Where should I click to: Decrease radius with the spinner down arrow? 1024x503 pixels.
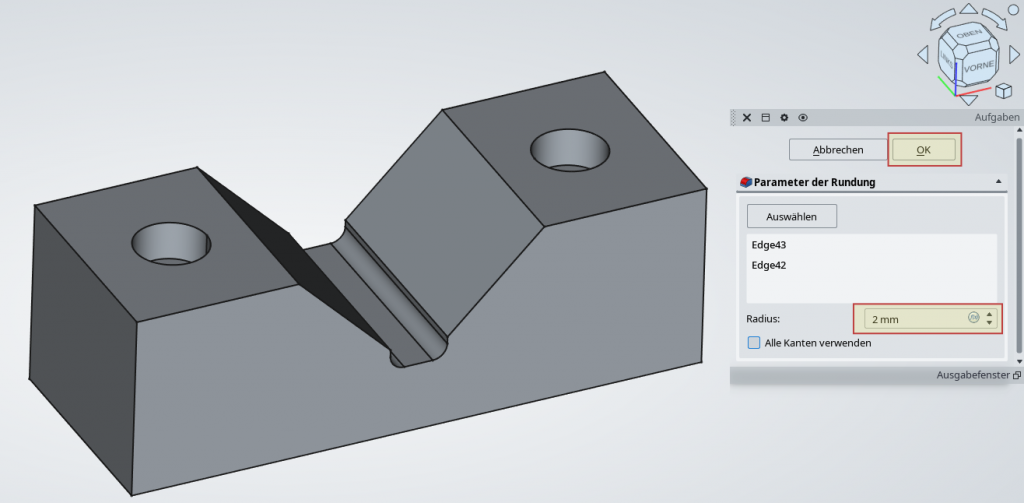990,323
